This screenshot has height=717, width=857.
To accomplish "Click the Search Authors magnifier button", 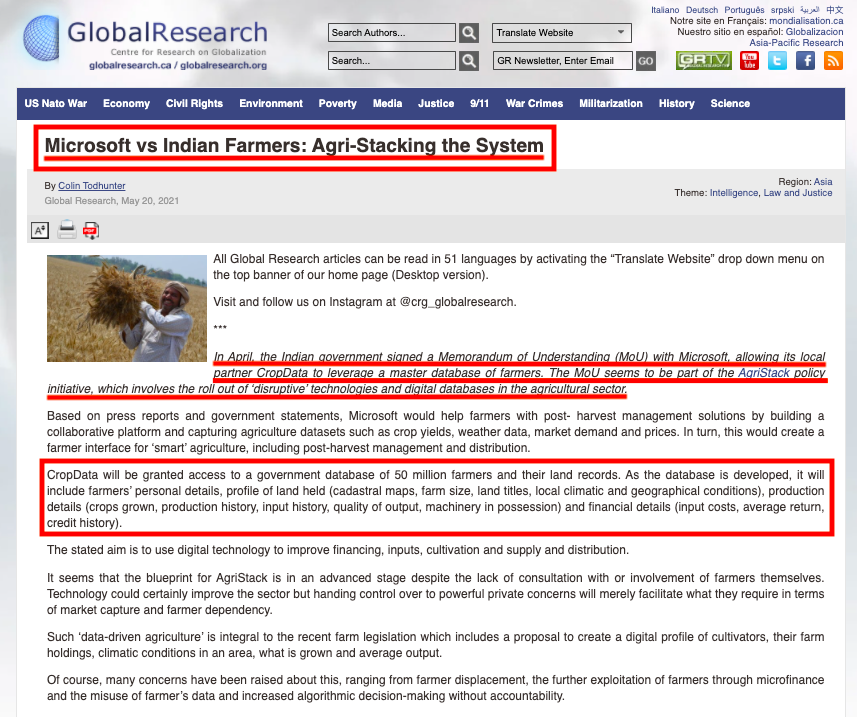I will (x=469, y=33).
